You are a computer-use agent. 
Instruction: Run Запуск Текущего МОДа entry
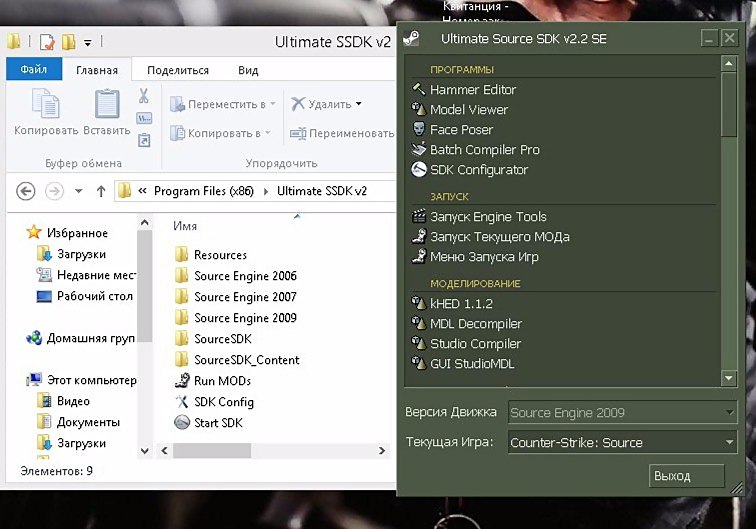click(x=490, y=237)
